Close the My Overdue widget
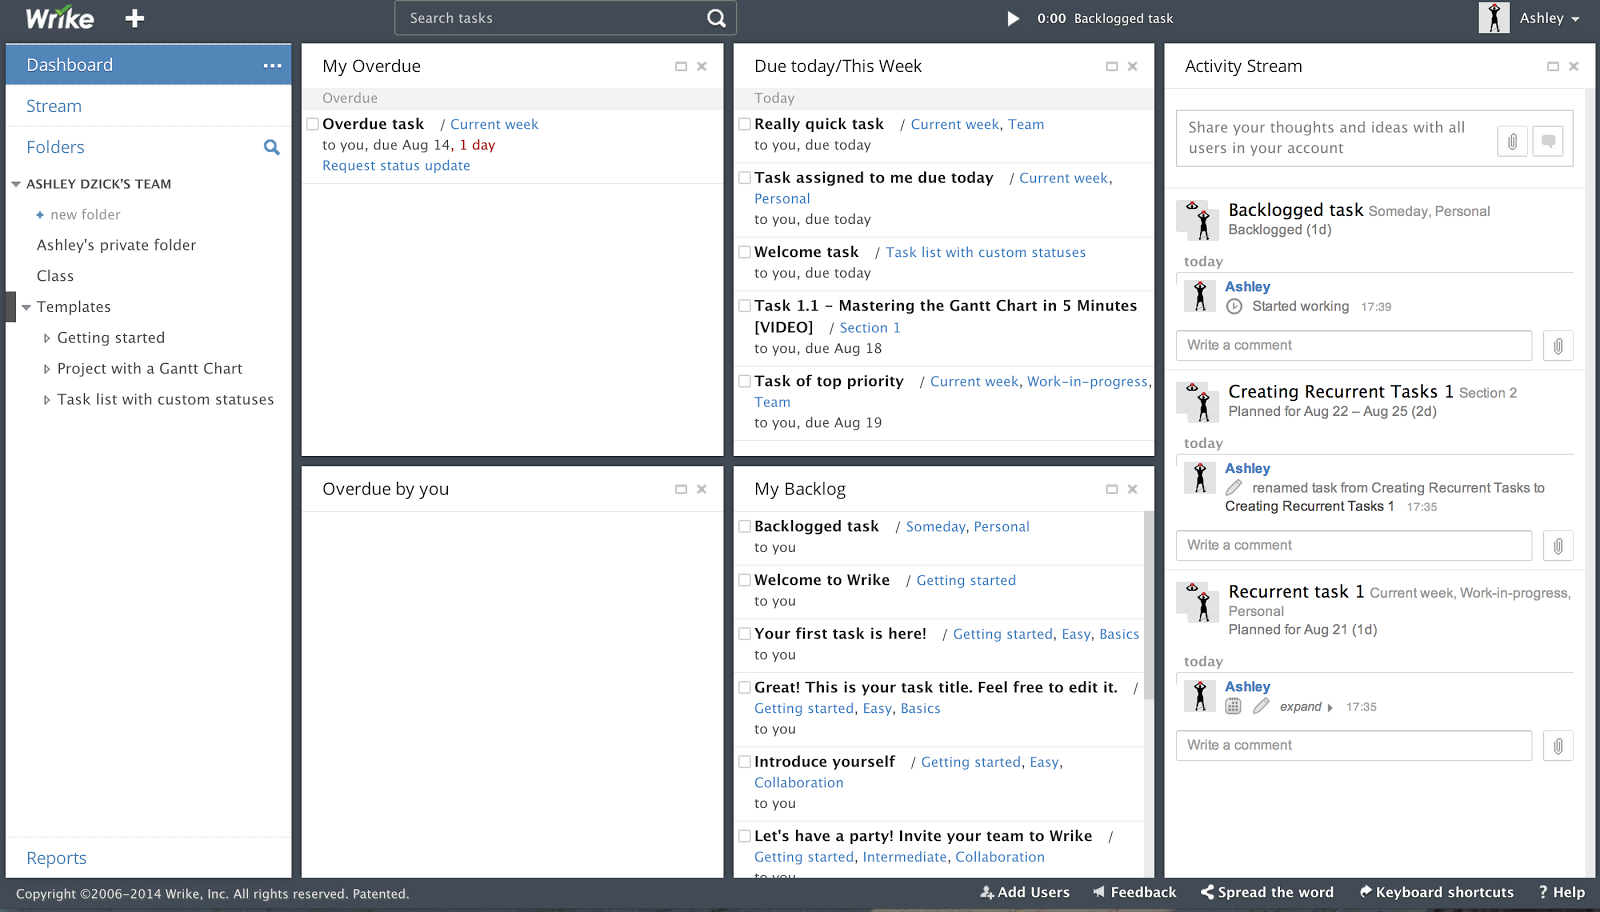The width and height of the screenshot is (1600, 912). pos(702,66)
